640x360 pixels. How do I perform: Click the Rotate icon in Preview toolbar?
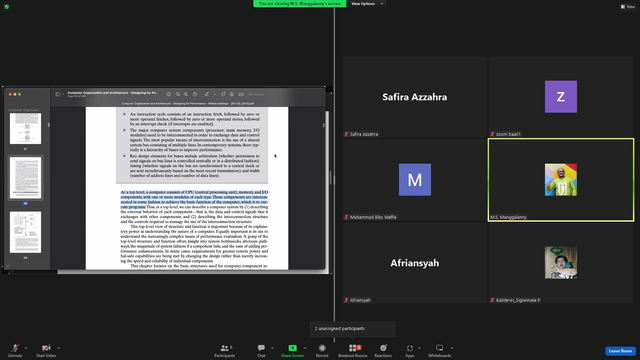click(223, 94)
